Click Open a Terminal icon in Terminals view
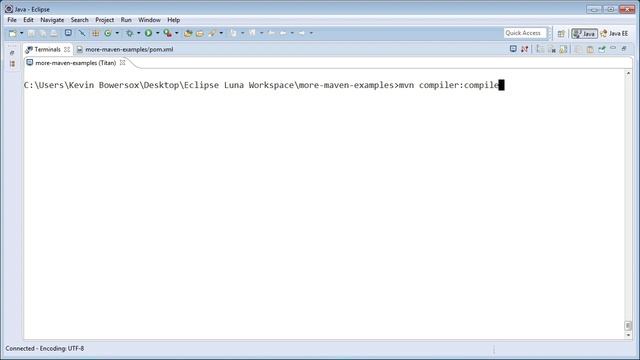The width and height of the screenshot is (640, 360). (x=513, y=49)
